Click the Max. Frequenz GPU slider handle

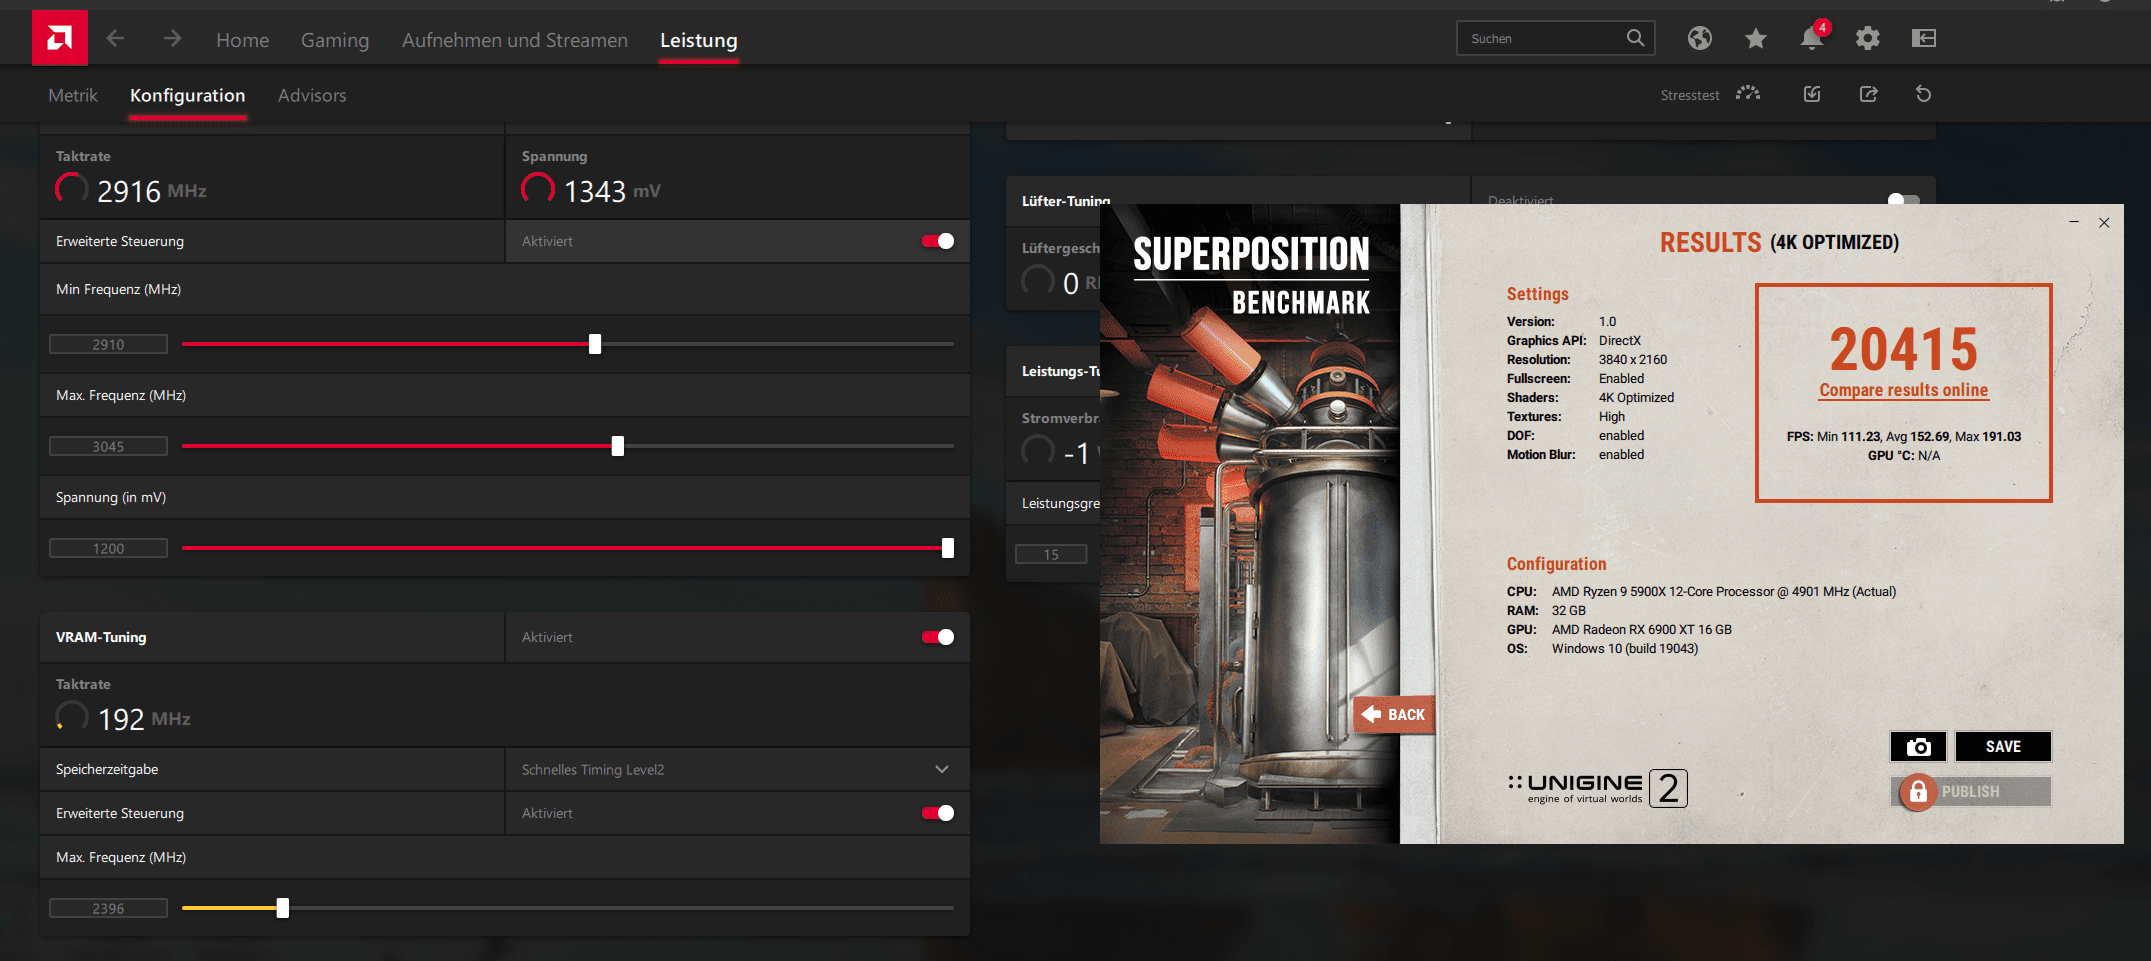coord(618,446)
